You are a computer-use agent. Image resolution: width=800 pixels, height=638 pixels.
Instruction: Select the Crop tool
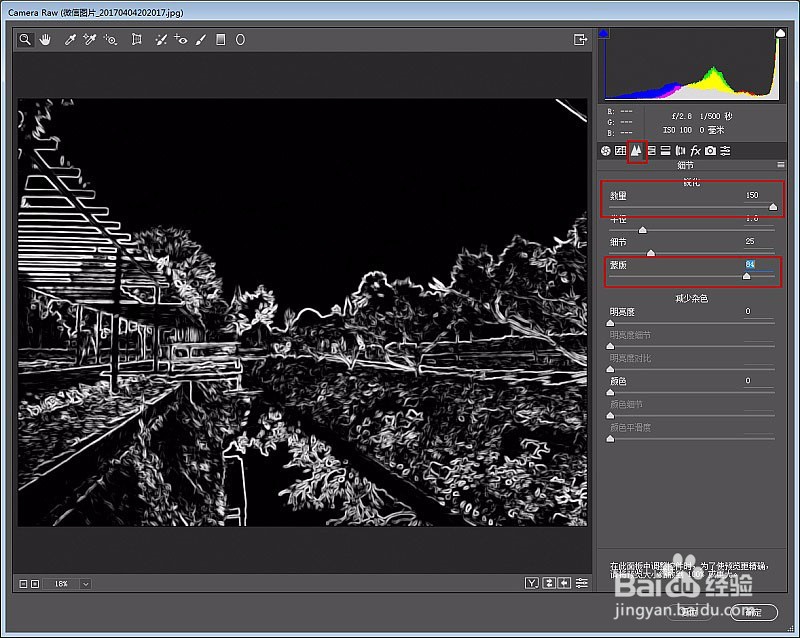click(136, 39)
